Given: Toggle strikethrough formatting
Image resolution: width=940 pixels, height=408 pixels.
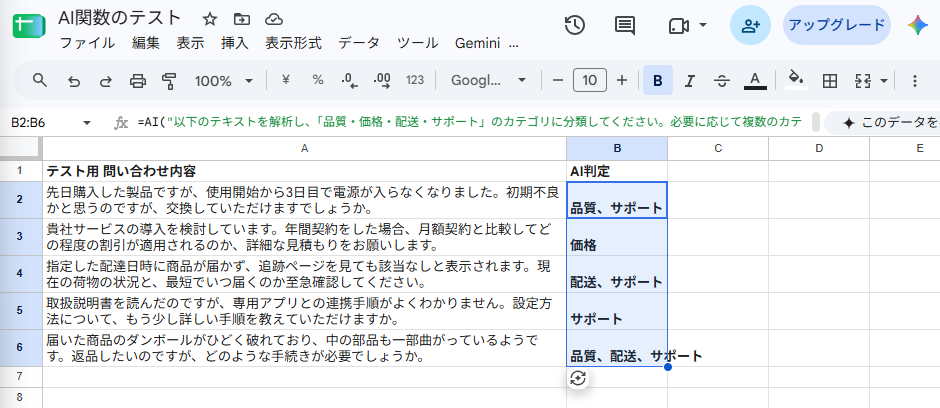Looking at the screenshot, I should pos(722,80).
